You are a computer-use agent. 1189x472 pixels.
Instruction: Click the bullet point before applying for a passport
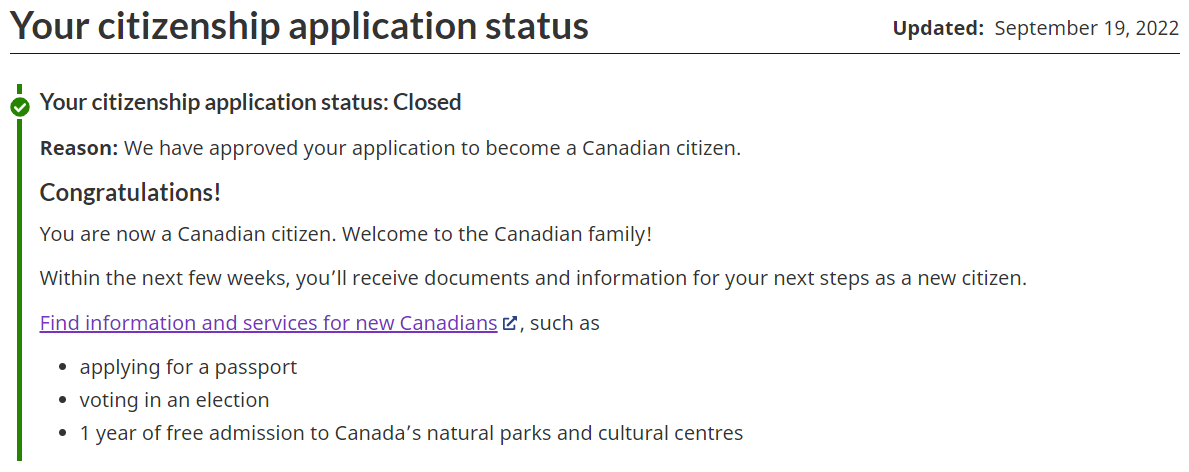click(62, 368)
